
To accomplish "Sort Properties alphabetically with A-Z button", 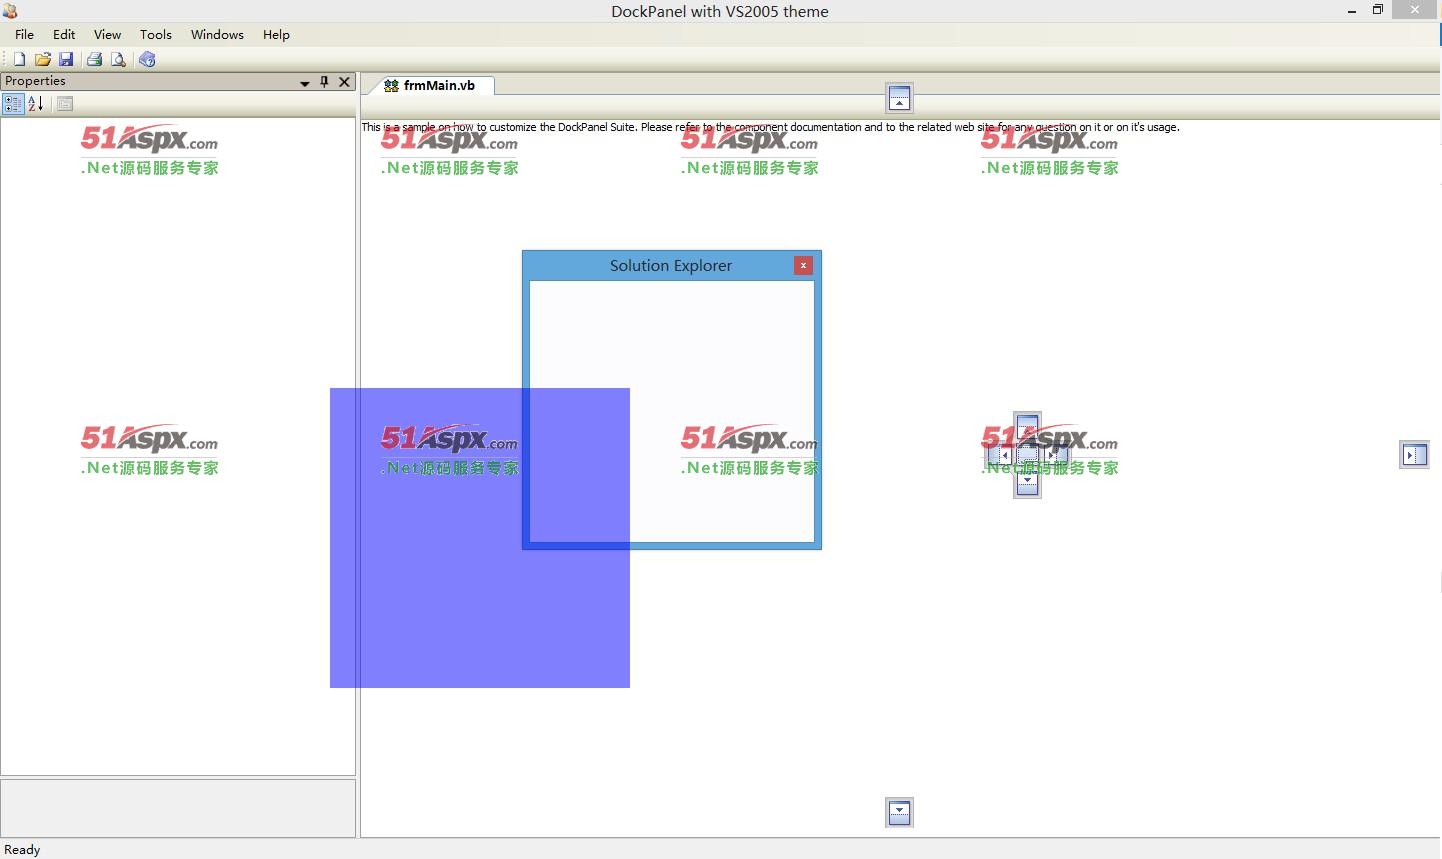I will point(35,104).
